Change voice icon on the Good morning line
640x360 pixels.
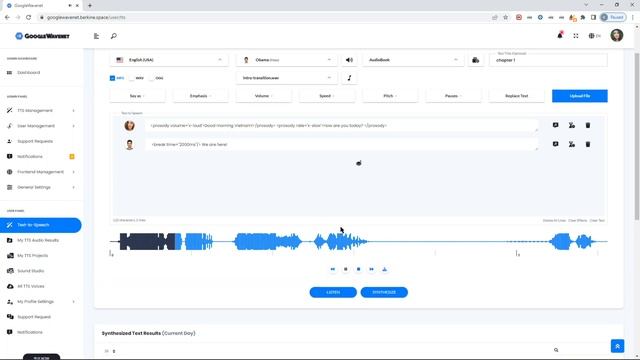(x=572, y=125)
